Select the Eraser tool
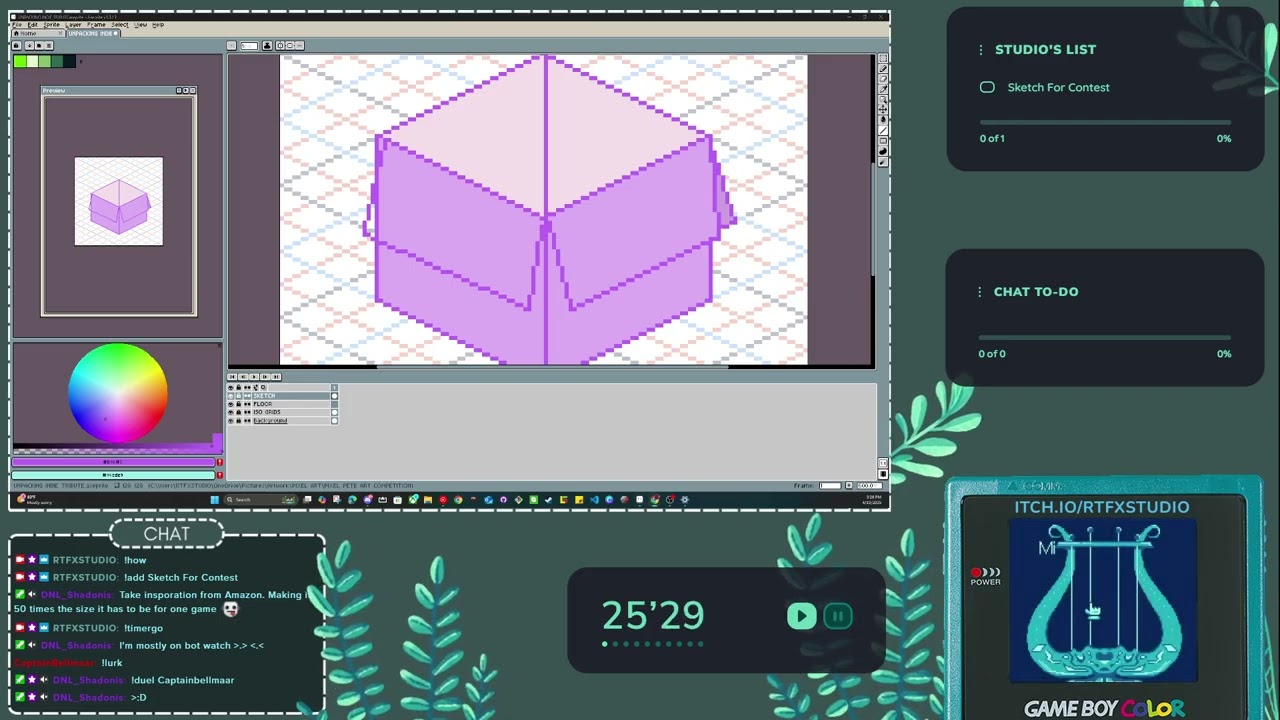This screenshot has height=720, width=1280. click(x=883, y=79)
